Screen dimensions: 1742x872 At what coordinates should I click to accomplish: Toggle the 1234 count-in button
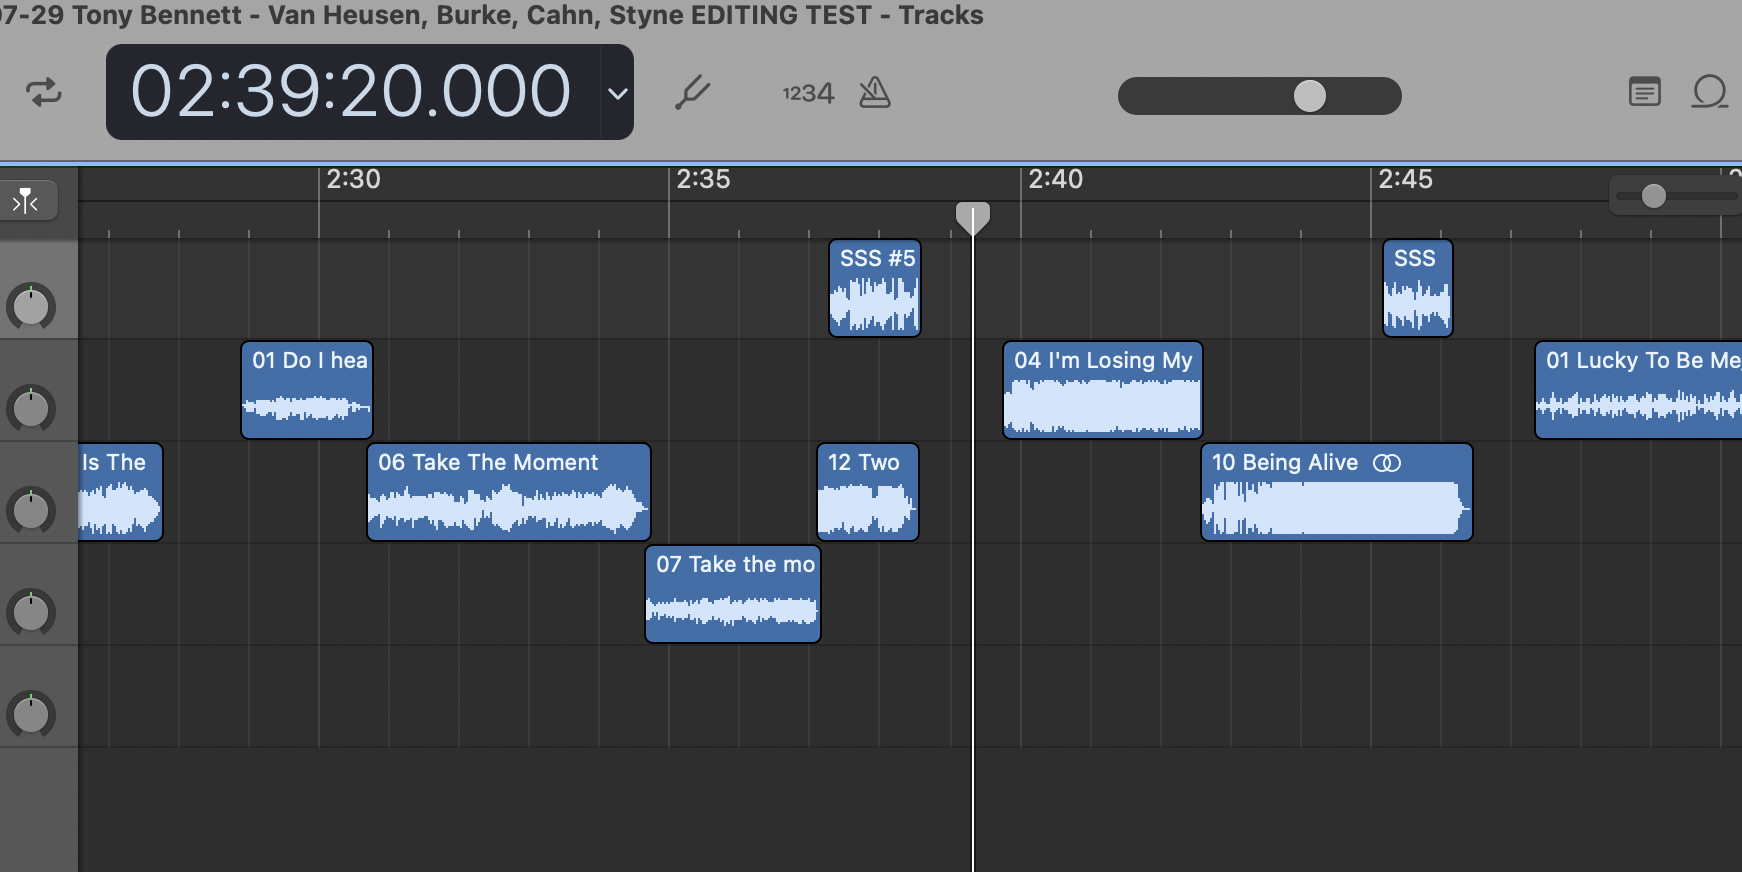808,93
